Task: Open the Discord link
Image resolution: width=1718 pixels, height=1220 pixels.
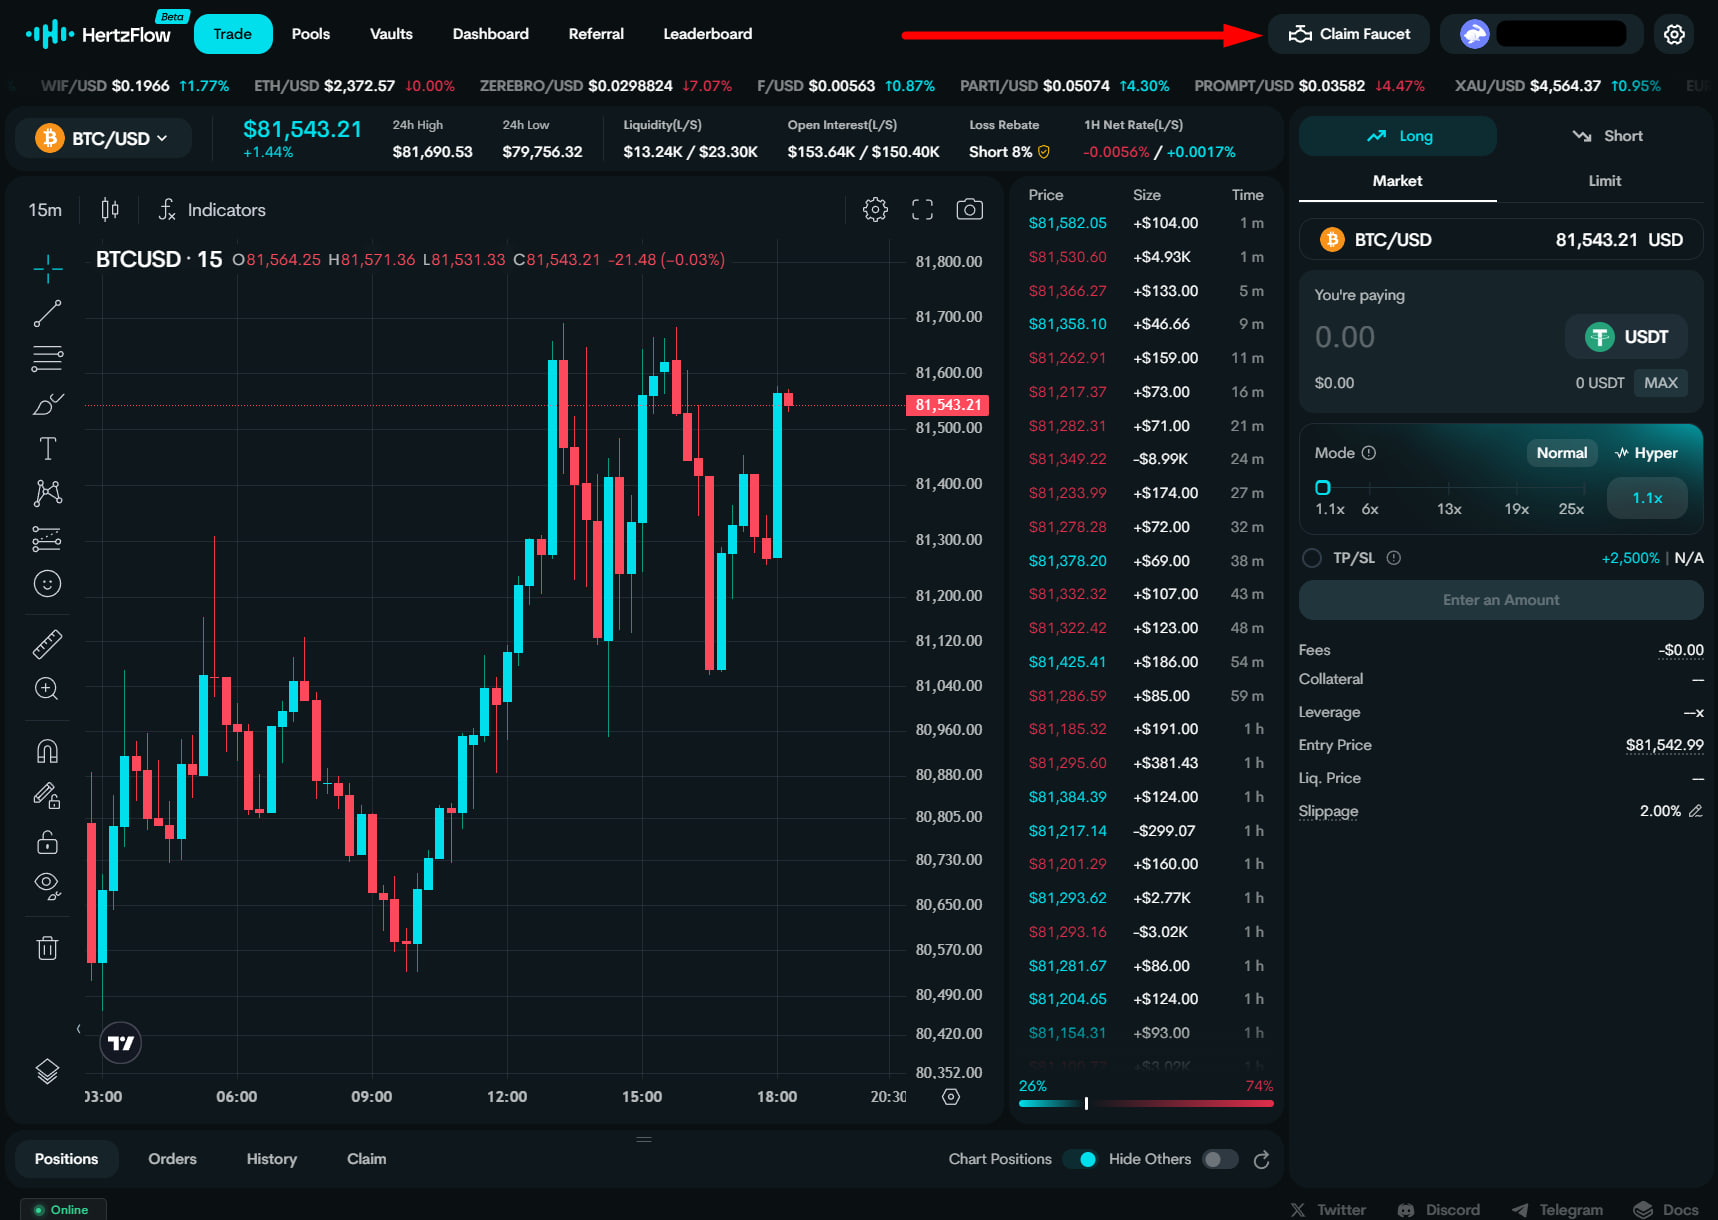Action: point(1438,1209)
